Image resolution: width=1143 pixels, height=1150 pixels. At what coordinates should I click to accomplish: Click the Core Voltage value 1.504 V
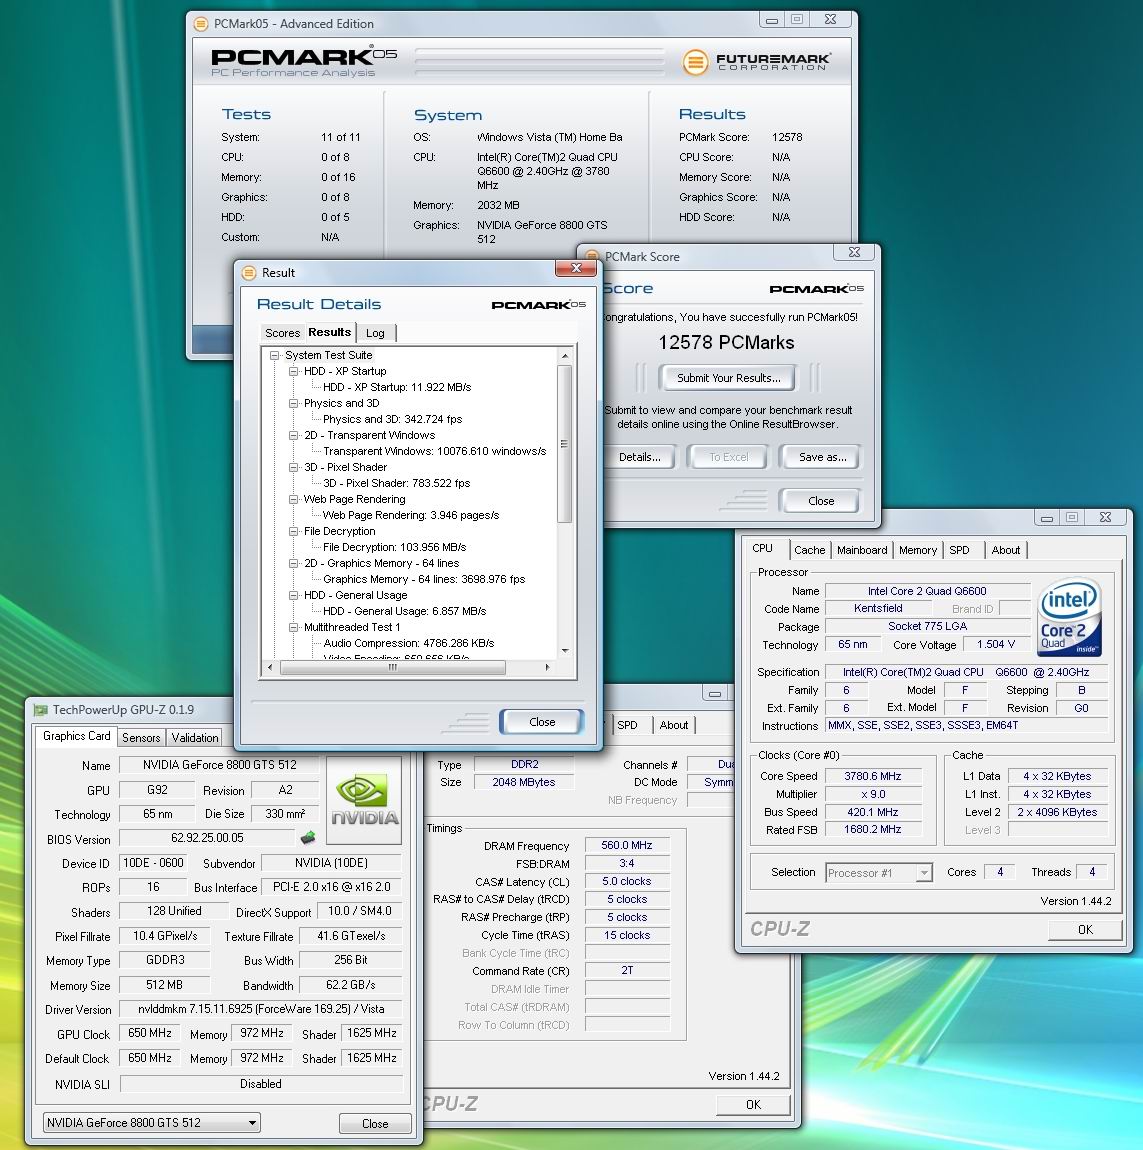tap(996, 645)
